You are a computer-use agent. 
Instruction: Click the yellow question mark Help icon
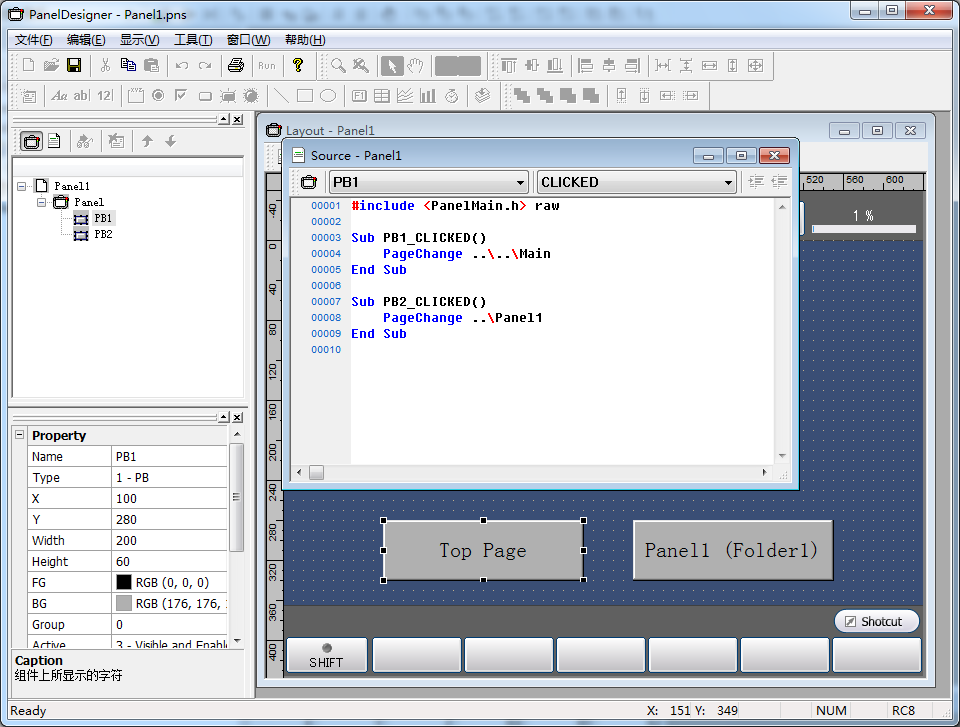click(x=297, y=66)
